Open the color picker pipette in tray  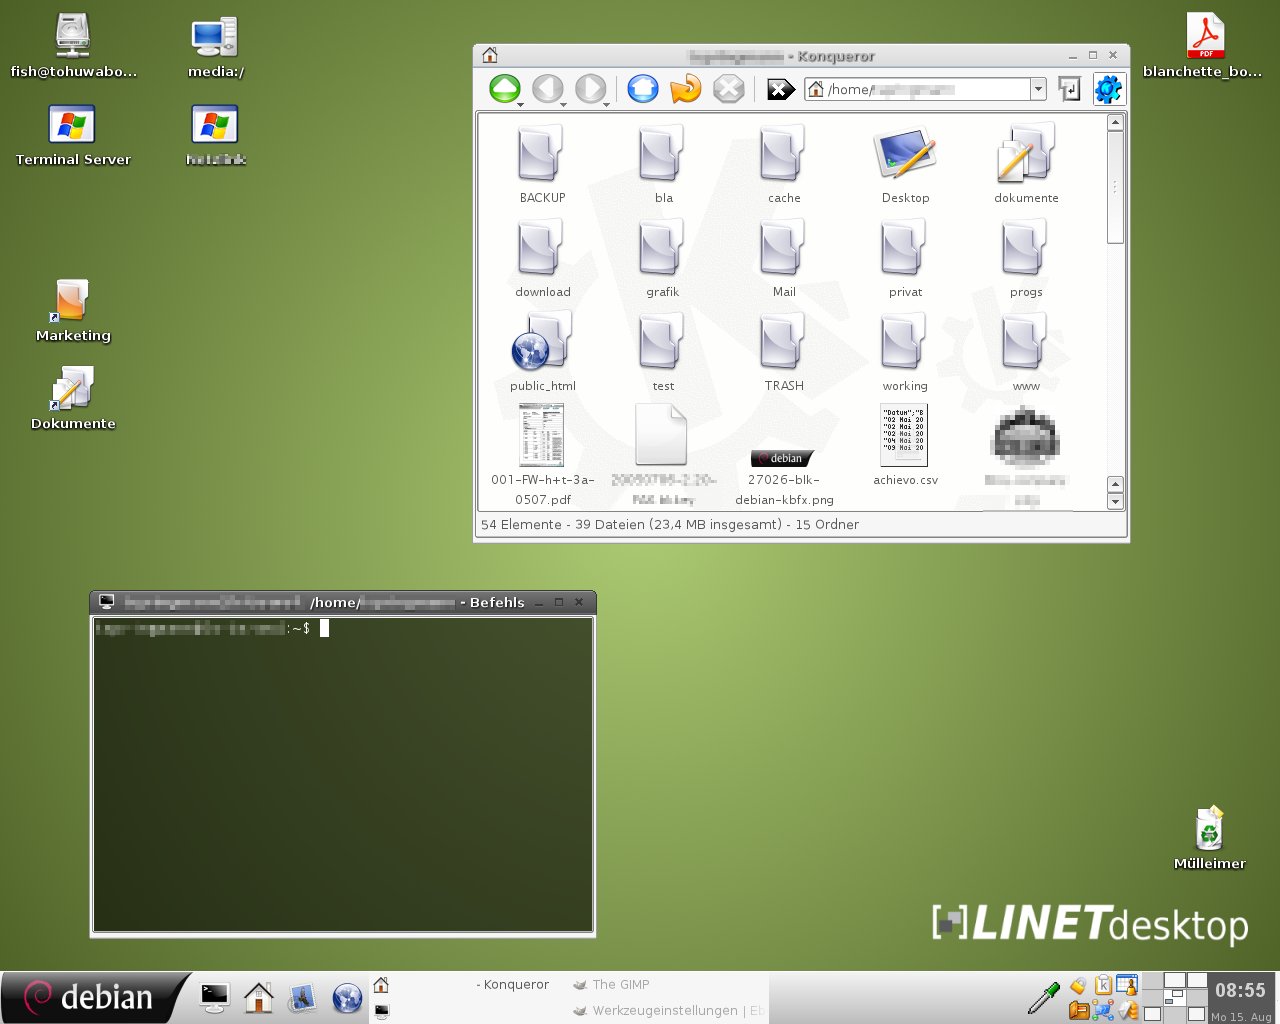pyautogui.click(x=1044, y=997)
